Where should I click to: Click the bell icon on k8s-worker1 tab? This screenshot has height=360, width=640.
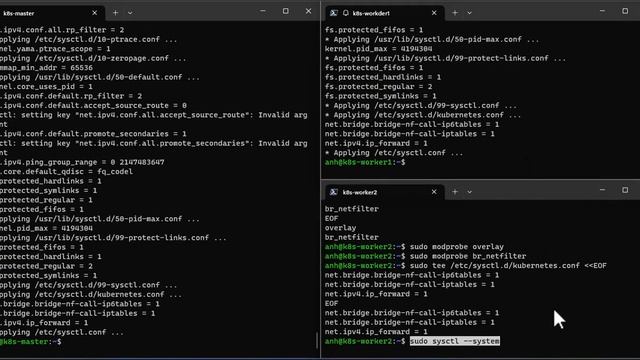346,13
